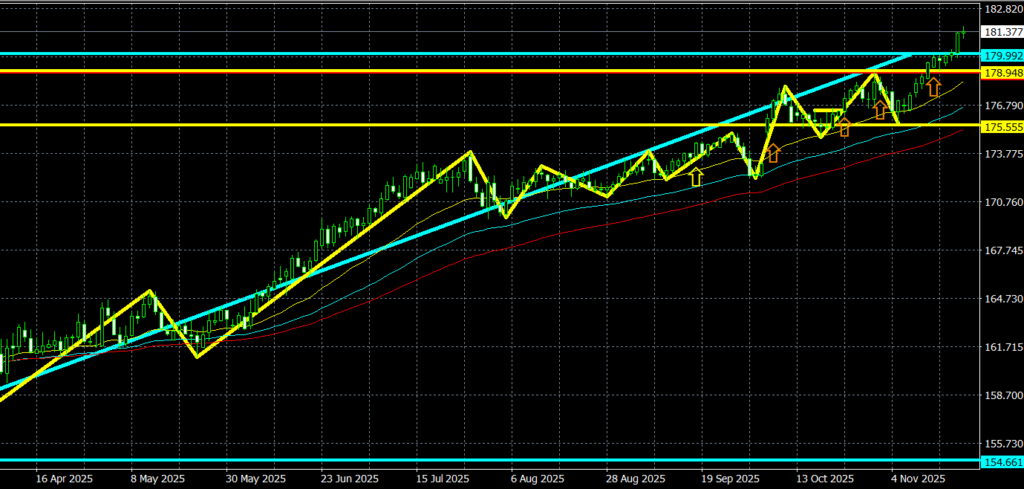Select orange arrow just below the late-October peak

click(x=880, y=109)
